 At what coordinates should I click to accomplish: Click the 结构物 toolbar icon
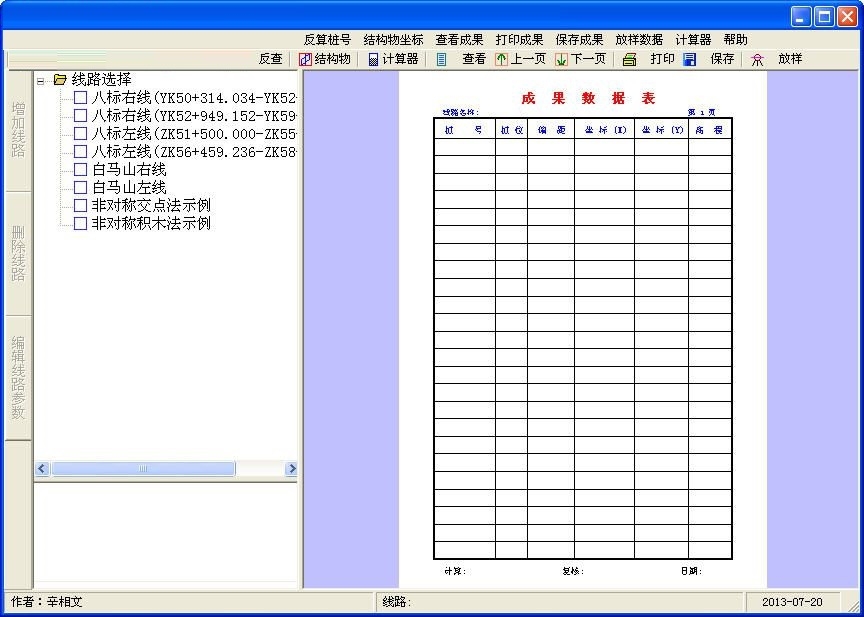(305, 59)
